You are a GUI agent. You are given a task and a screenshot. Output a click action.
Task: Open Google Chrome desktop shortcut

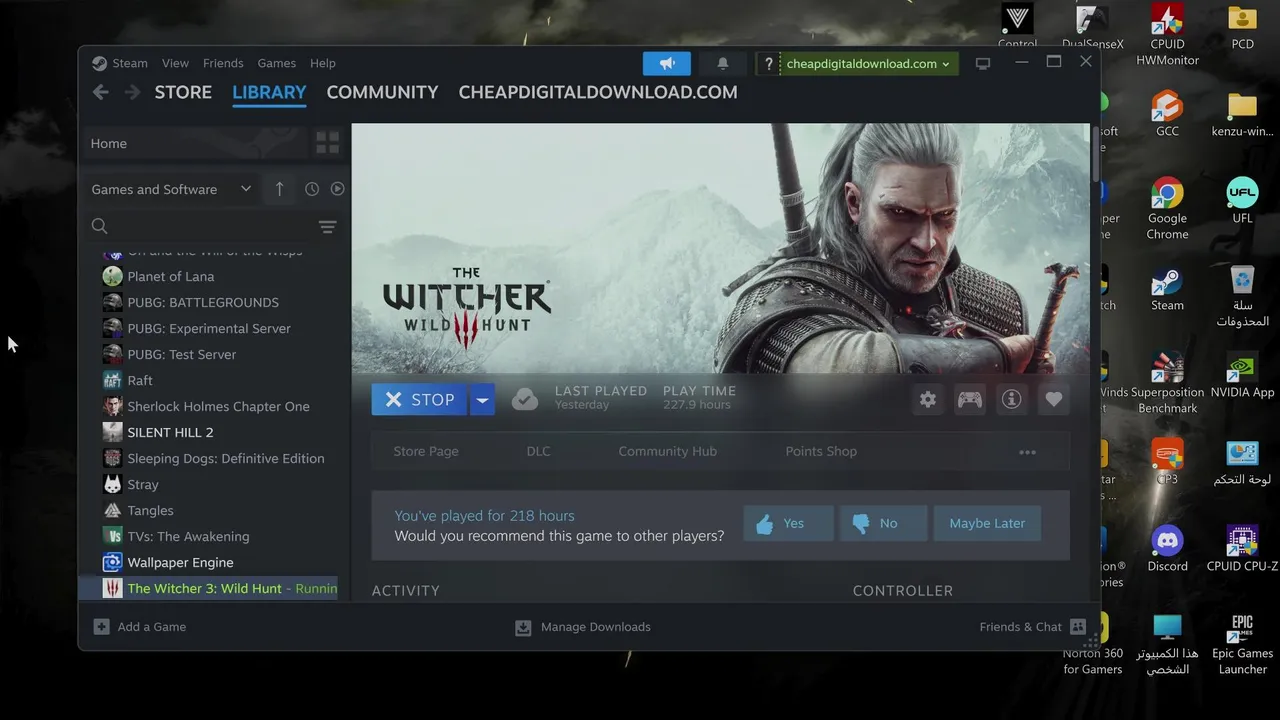pyautogui.click(x=1167, y=209)
